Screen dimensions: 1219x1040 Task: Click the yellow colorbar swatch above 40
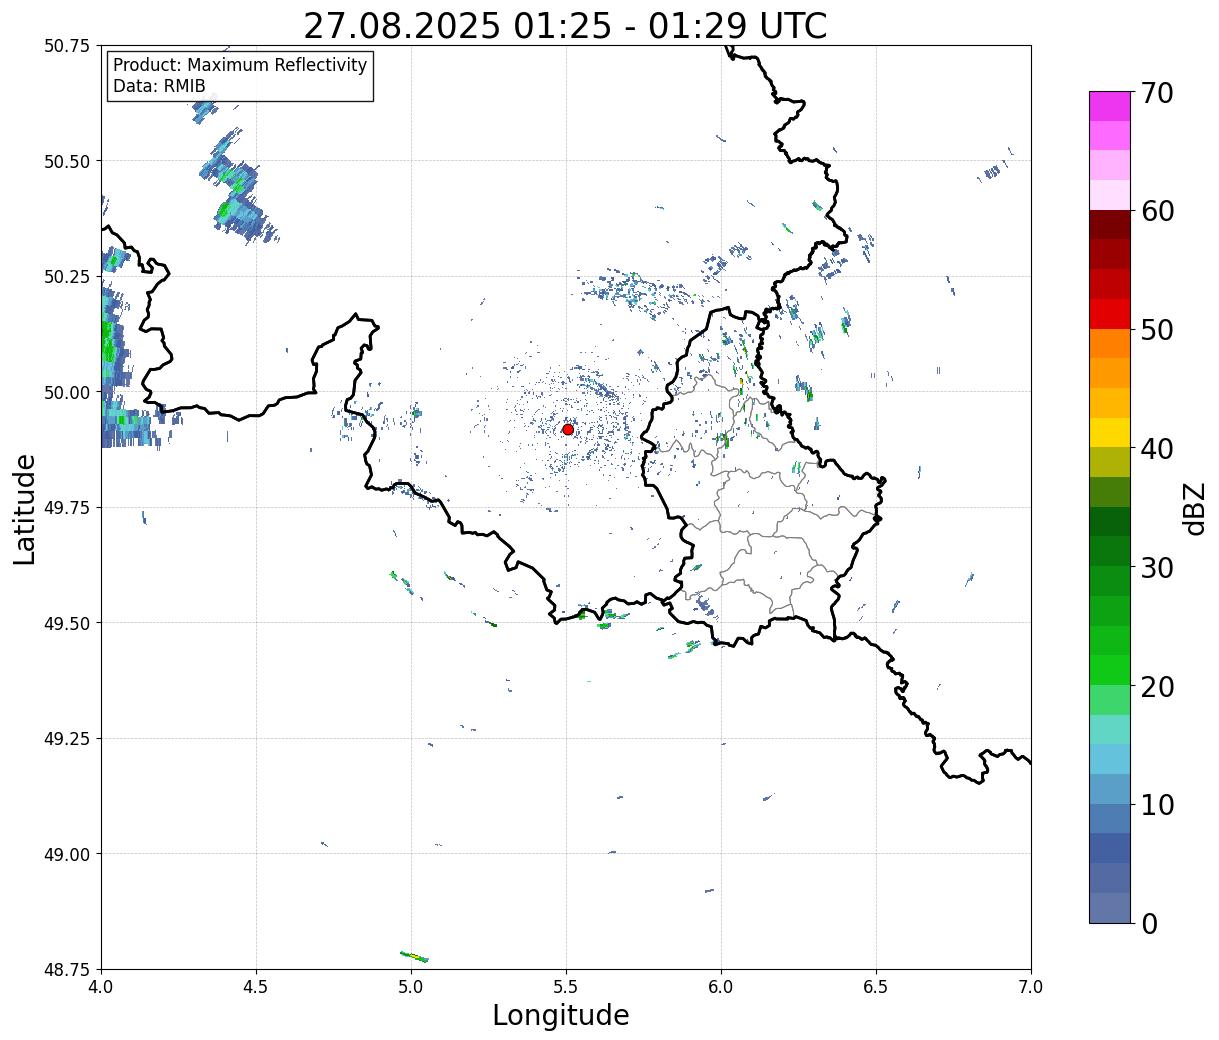point(1110,433)
